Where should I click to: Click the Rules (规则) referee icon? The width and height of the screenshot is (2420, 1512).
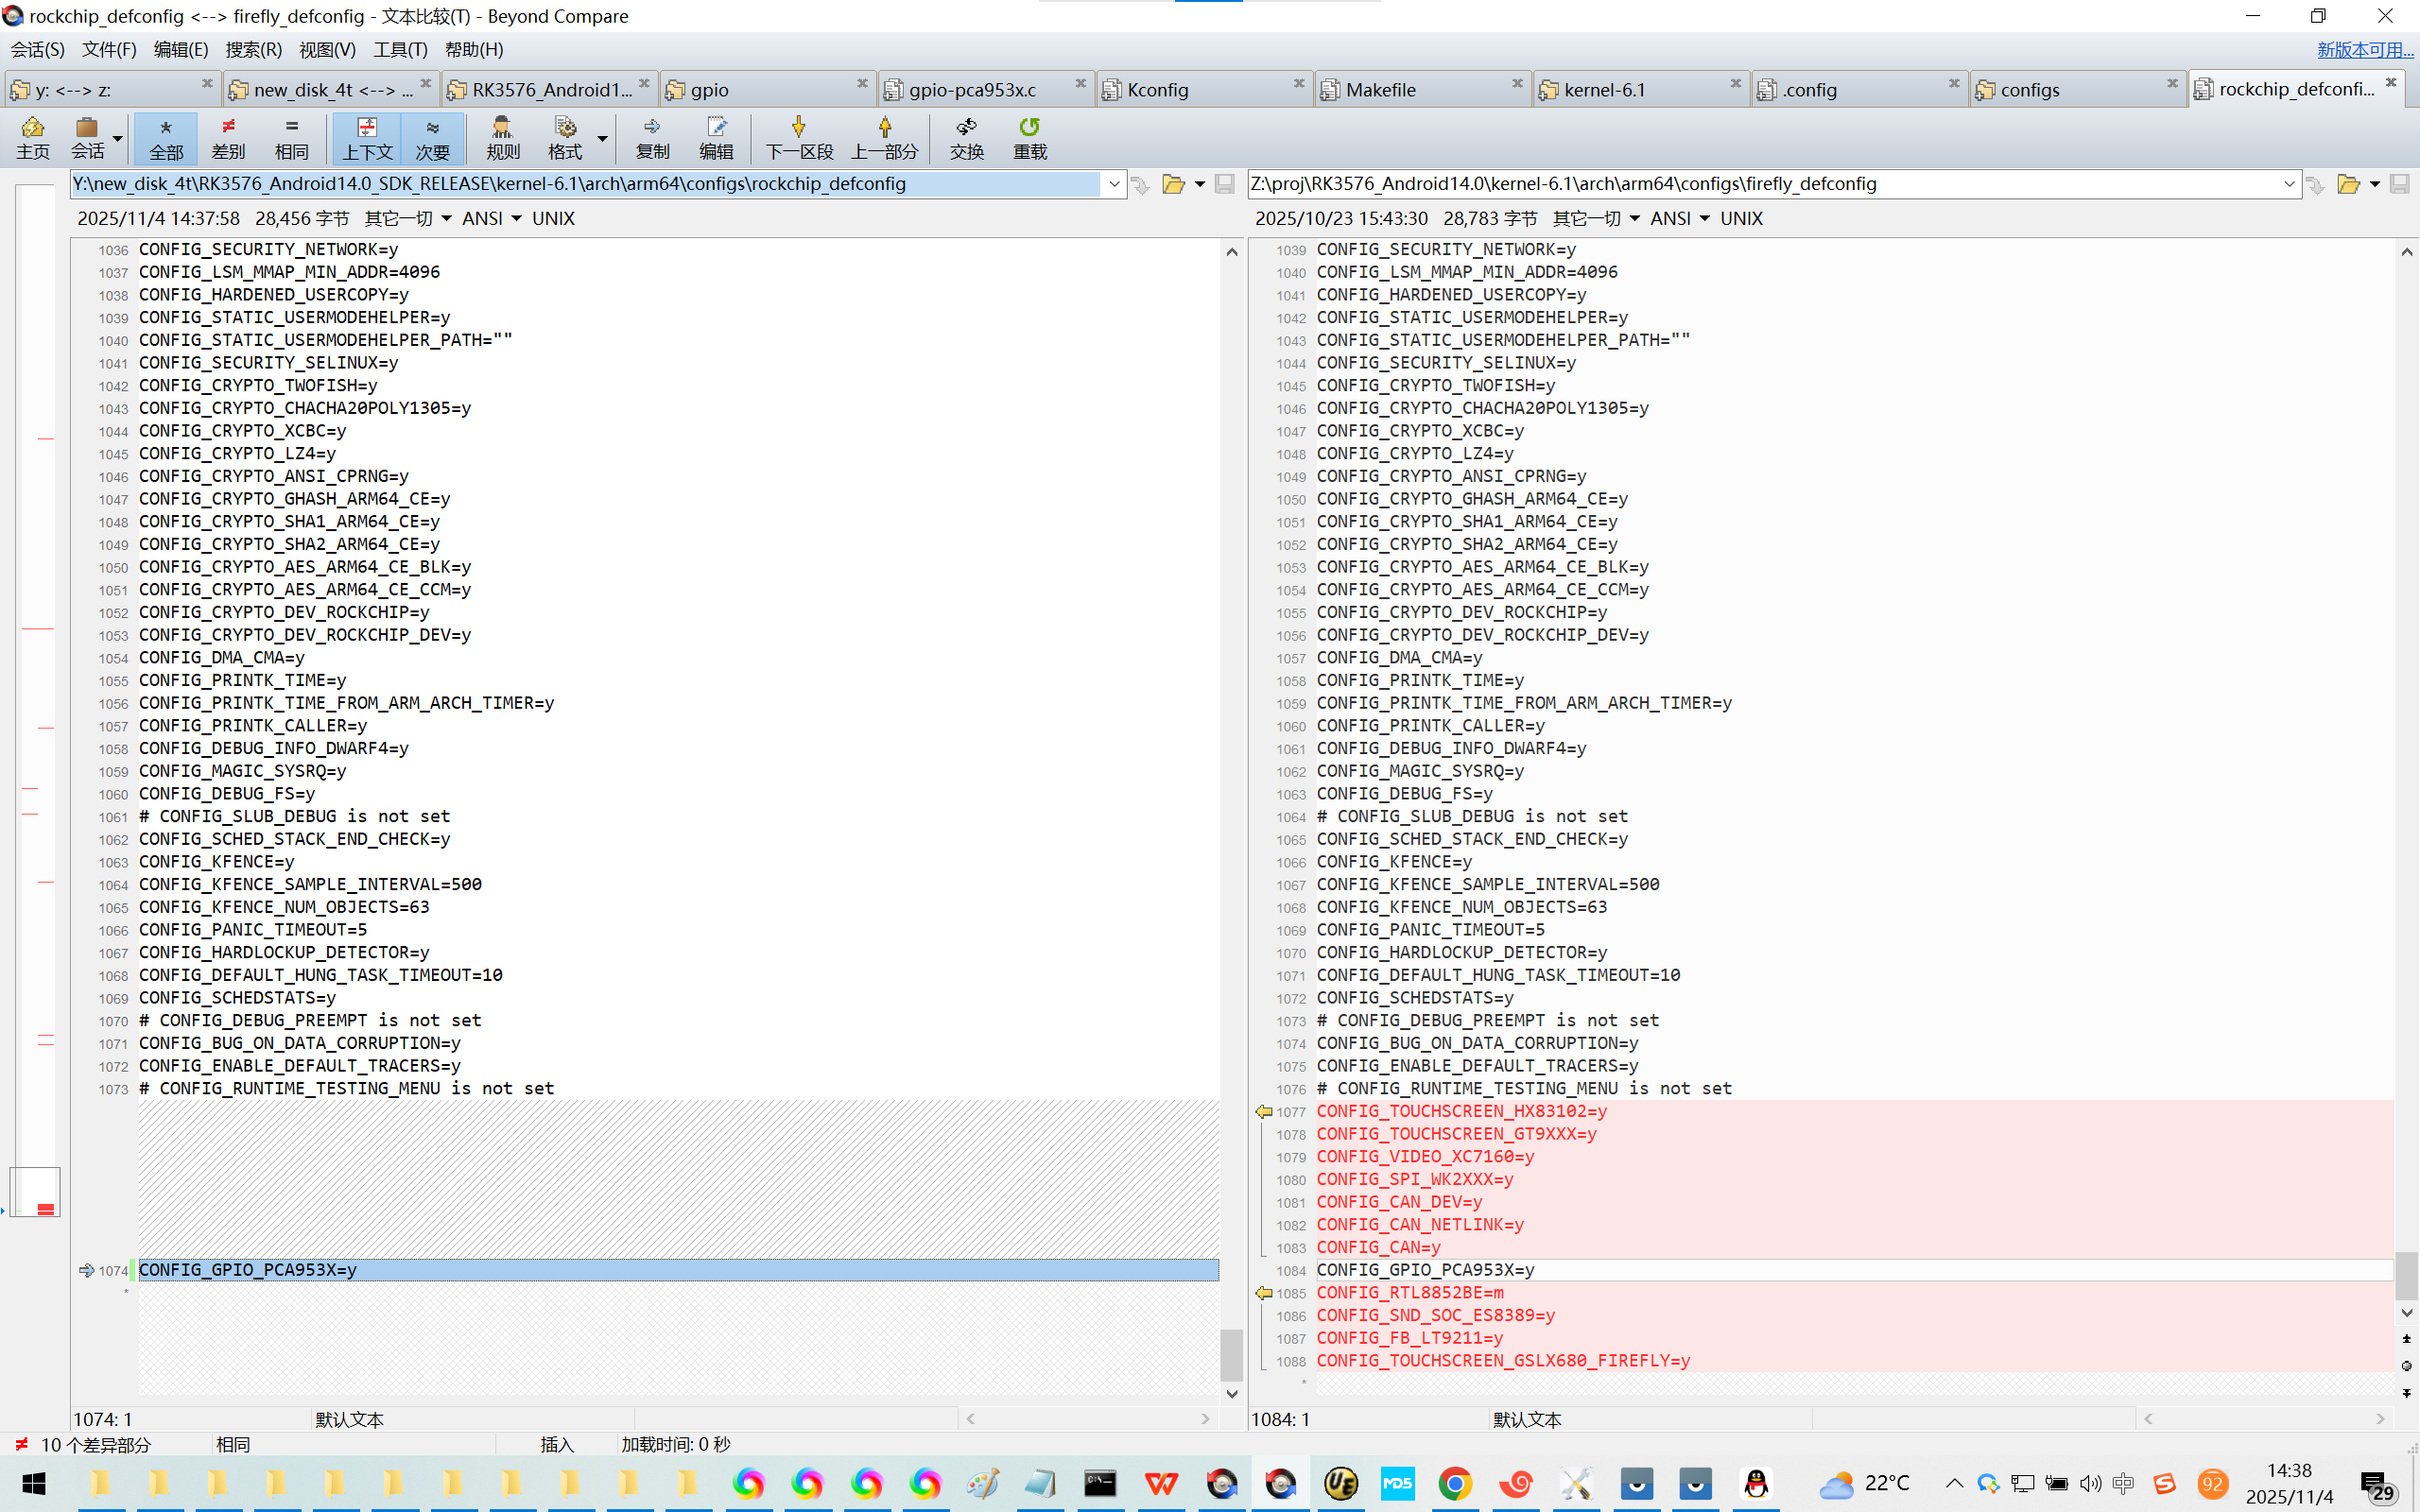[x=502, y=137]
